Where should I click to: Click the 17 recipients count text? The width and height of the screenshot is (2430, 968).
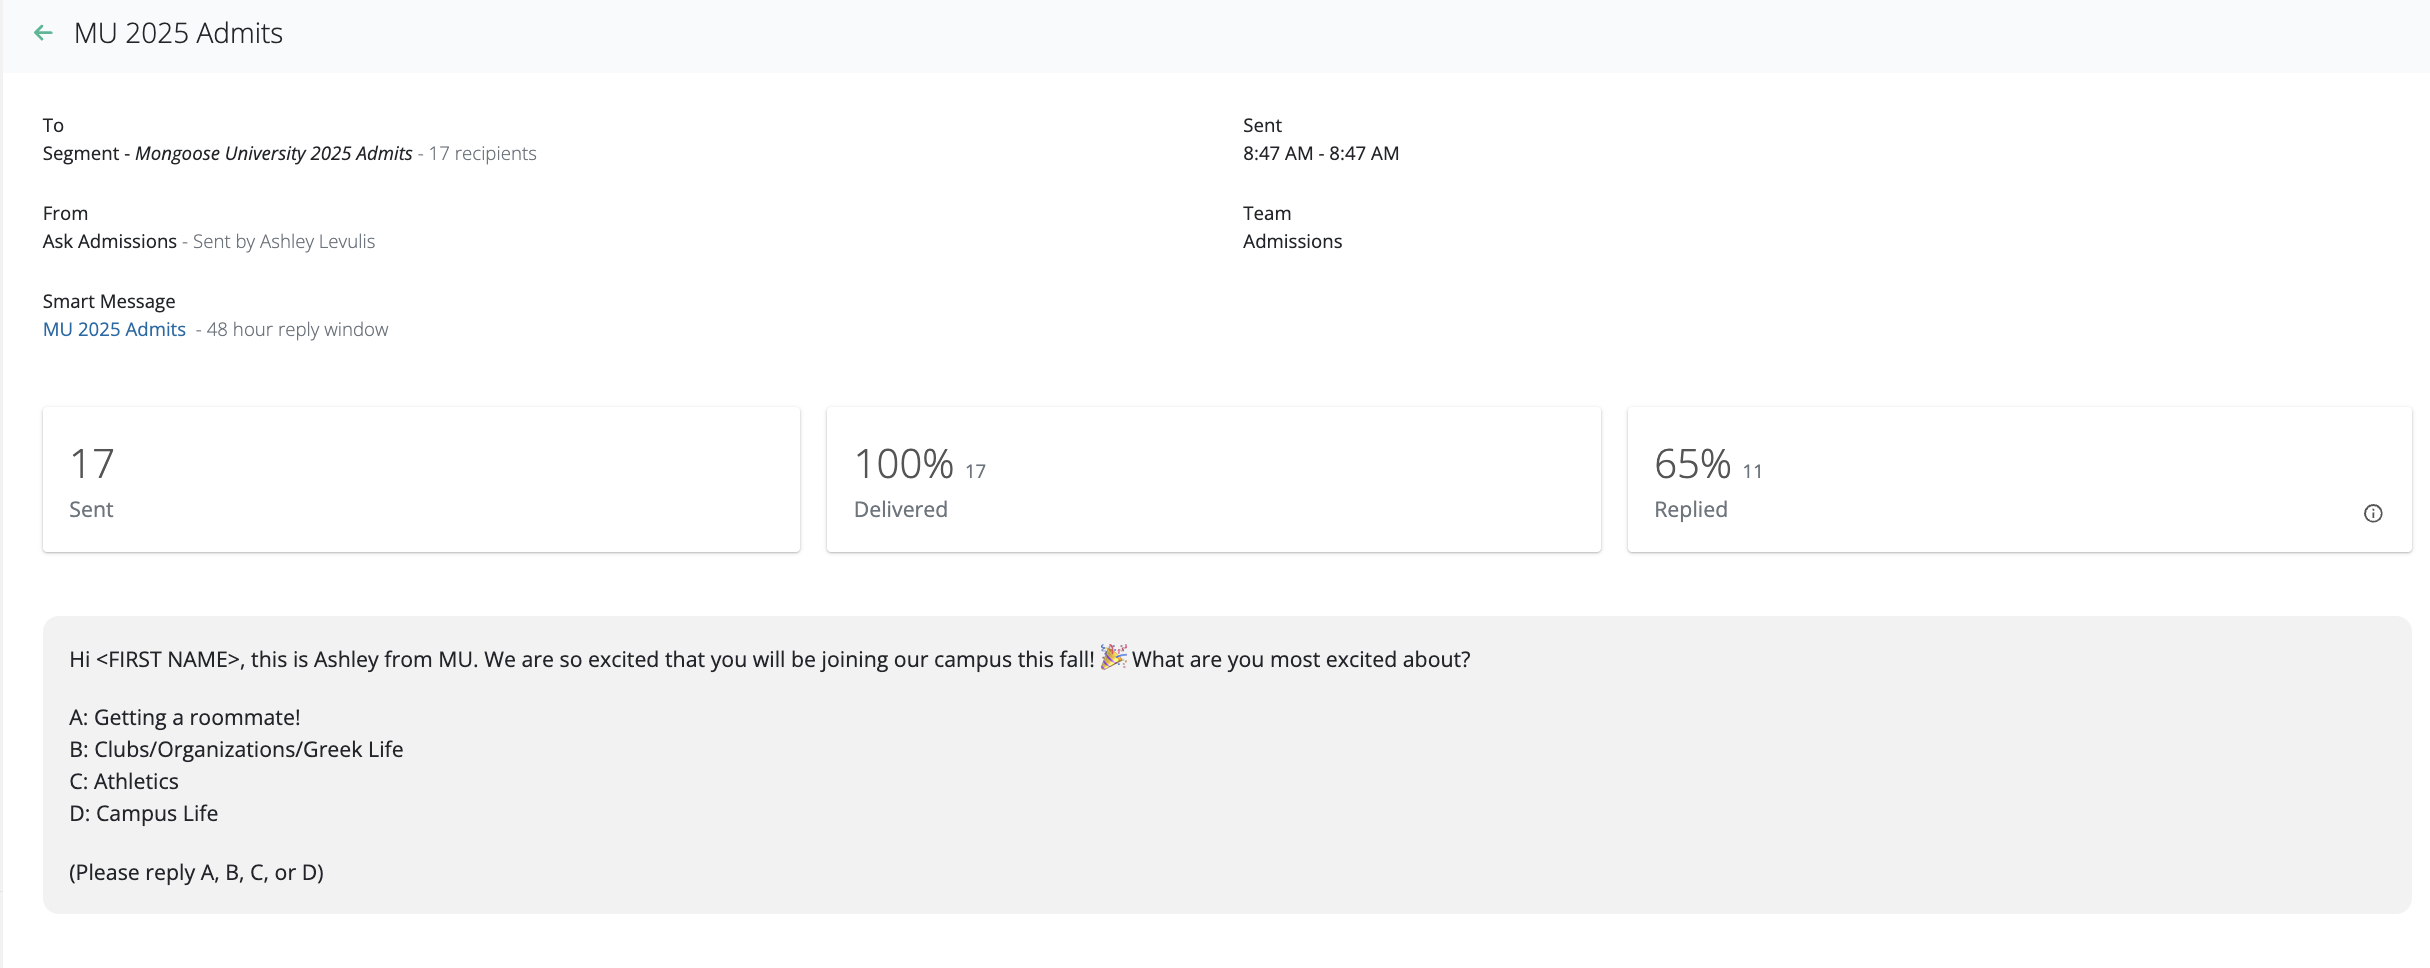pyautogui.click(x=482, y=154)
